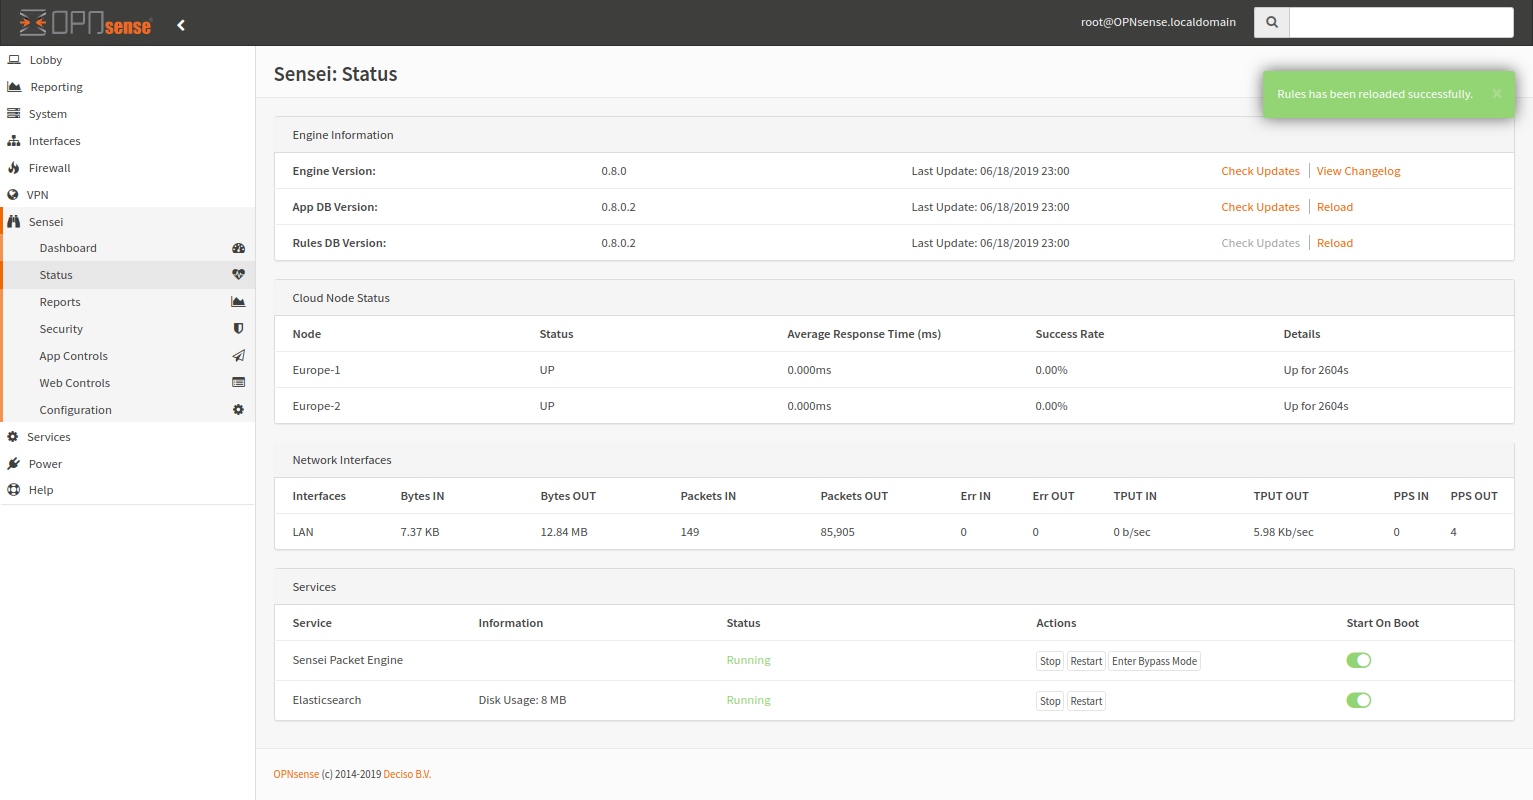Toggle Start On Boot for Elasticsearch
Screen dimensions: 1533x800
click(x=1358, y=700)
